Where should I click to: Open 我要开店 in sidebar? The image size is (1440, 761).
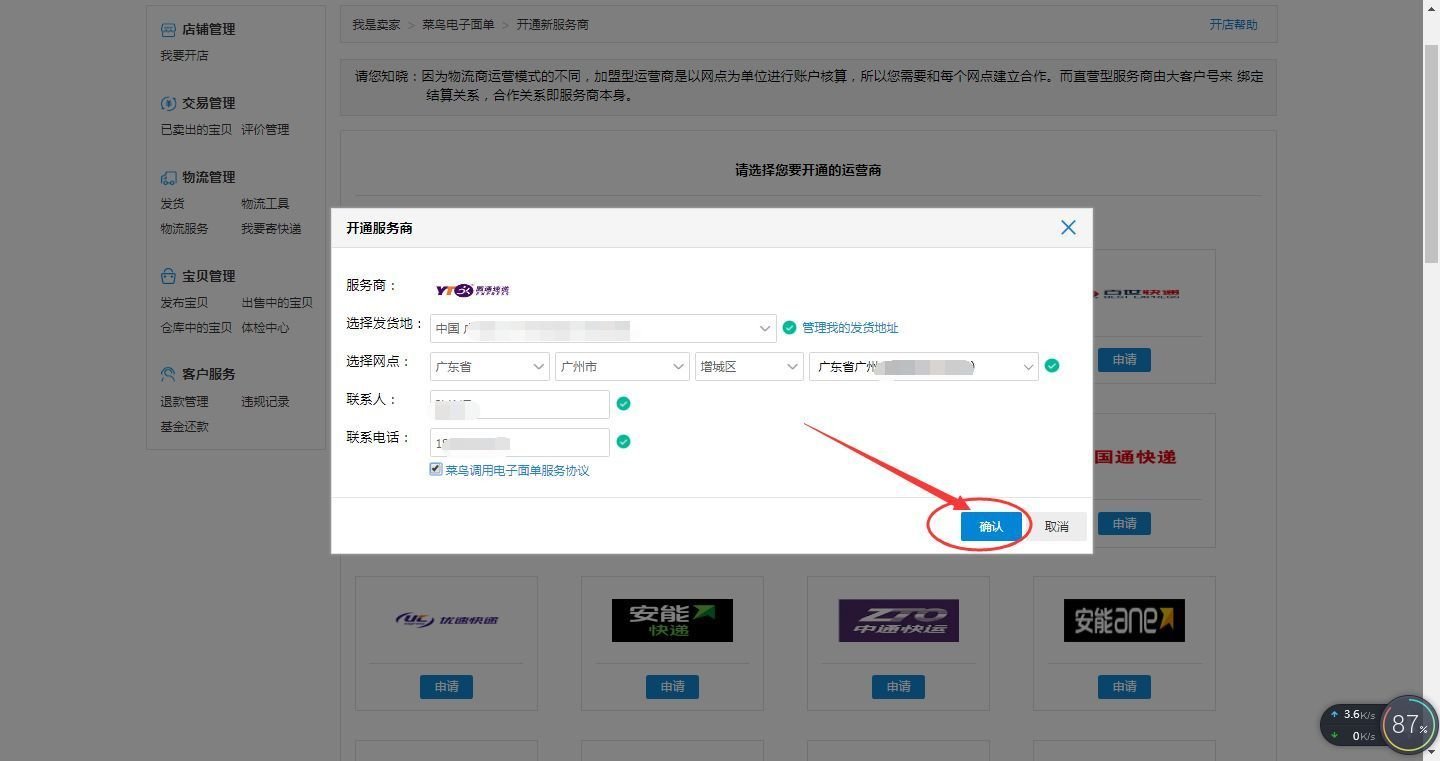pyautogui.click(x=184, y=56)
